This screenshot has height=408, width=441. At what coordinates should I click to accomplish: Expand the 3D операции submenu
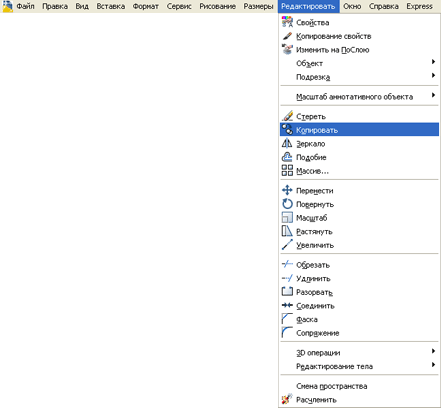point(359,352)
